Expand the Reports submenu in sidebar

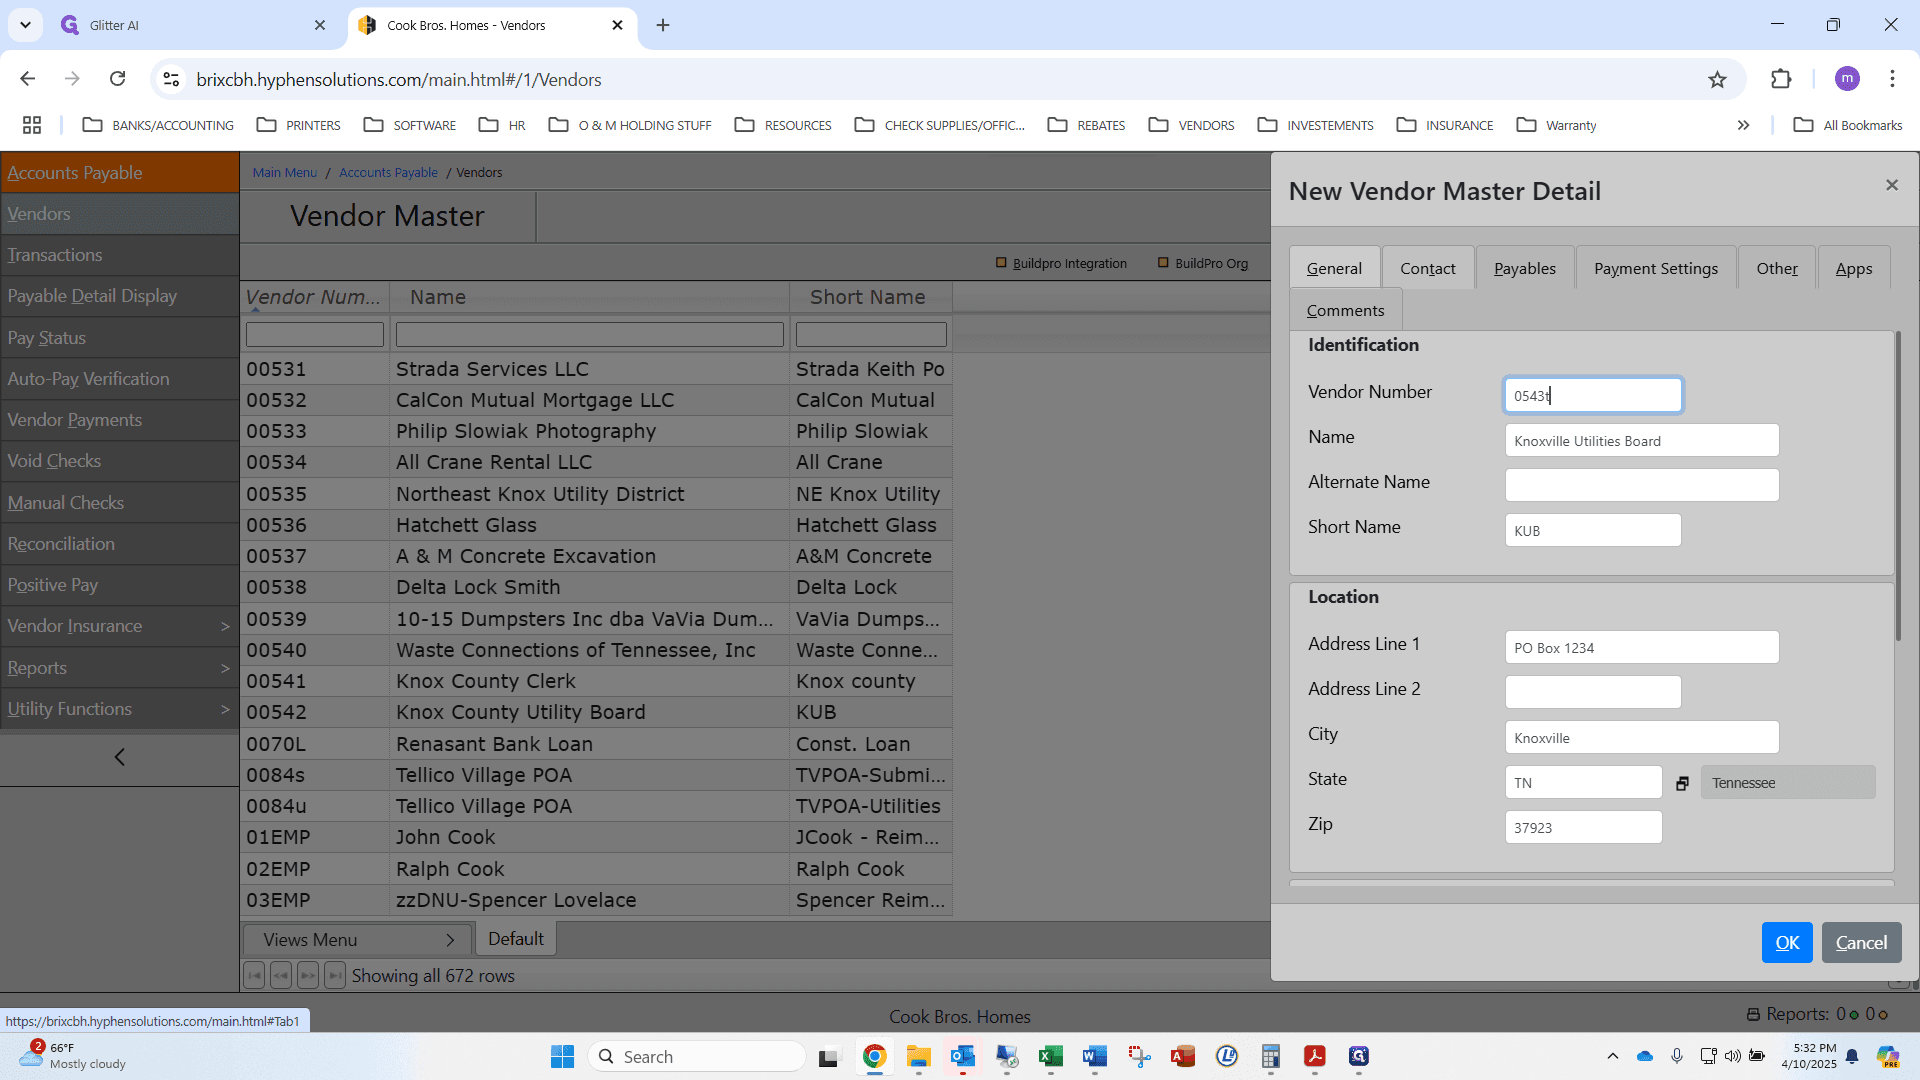(119, 668)
